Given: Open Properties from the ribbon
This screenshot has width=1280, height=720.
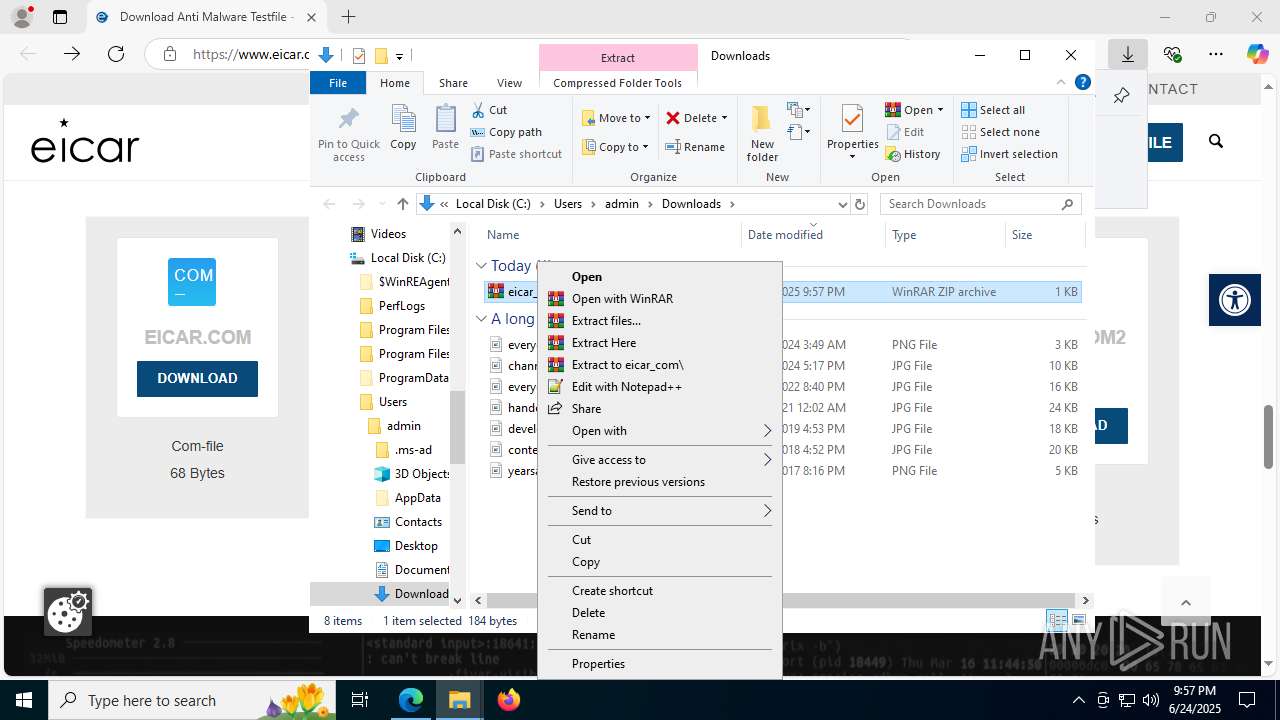Looking at the screenshot, I should point(852,132).
